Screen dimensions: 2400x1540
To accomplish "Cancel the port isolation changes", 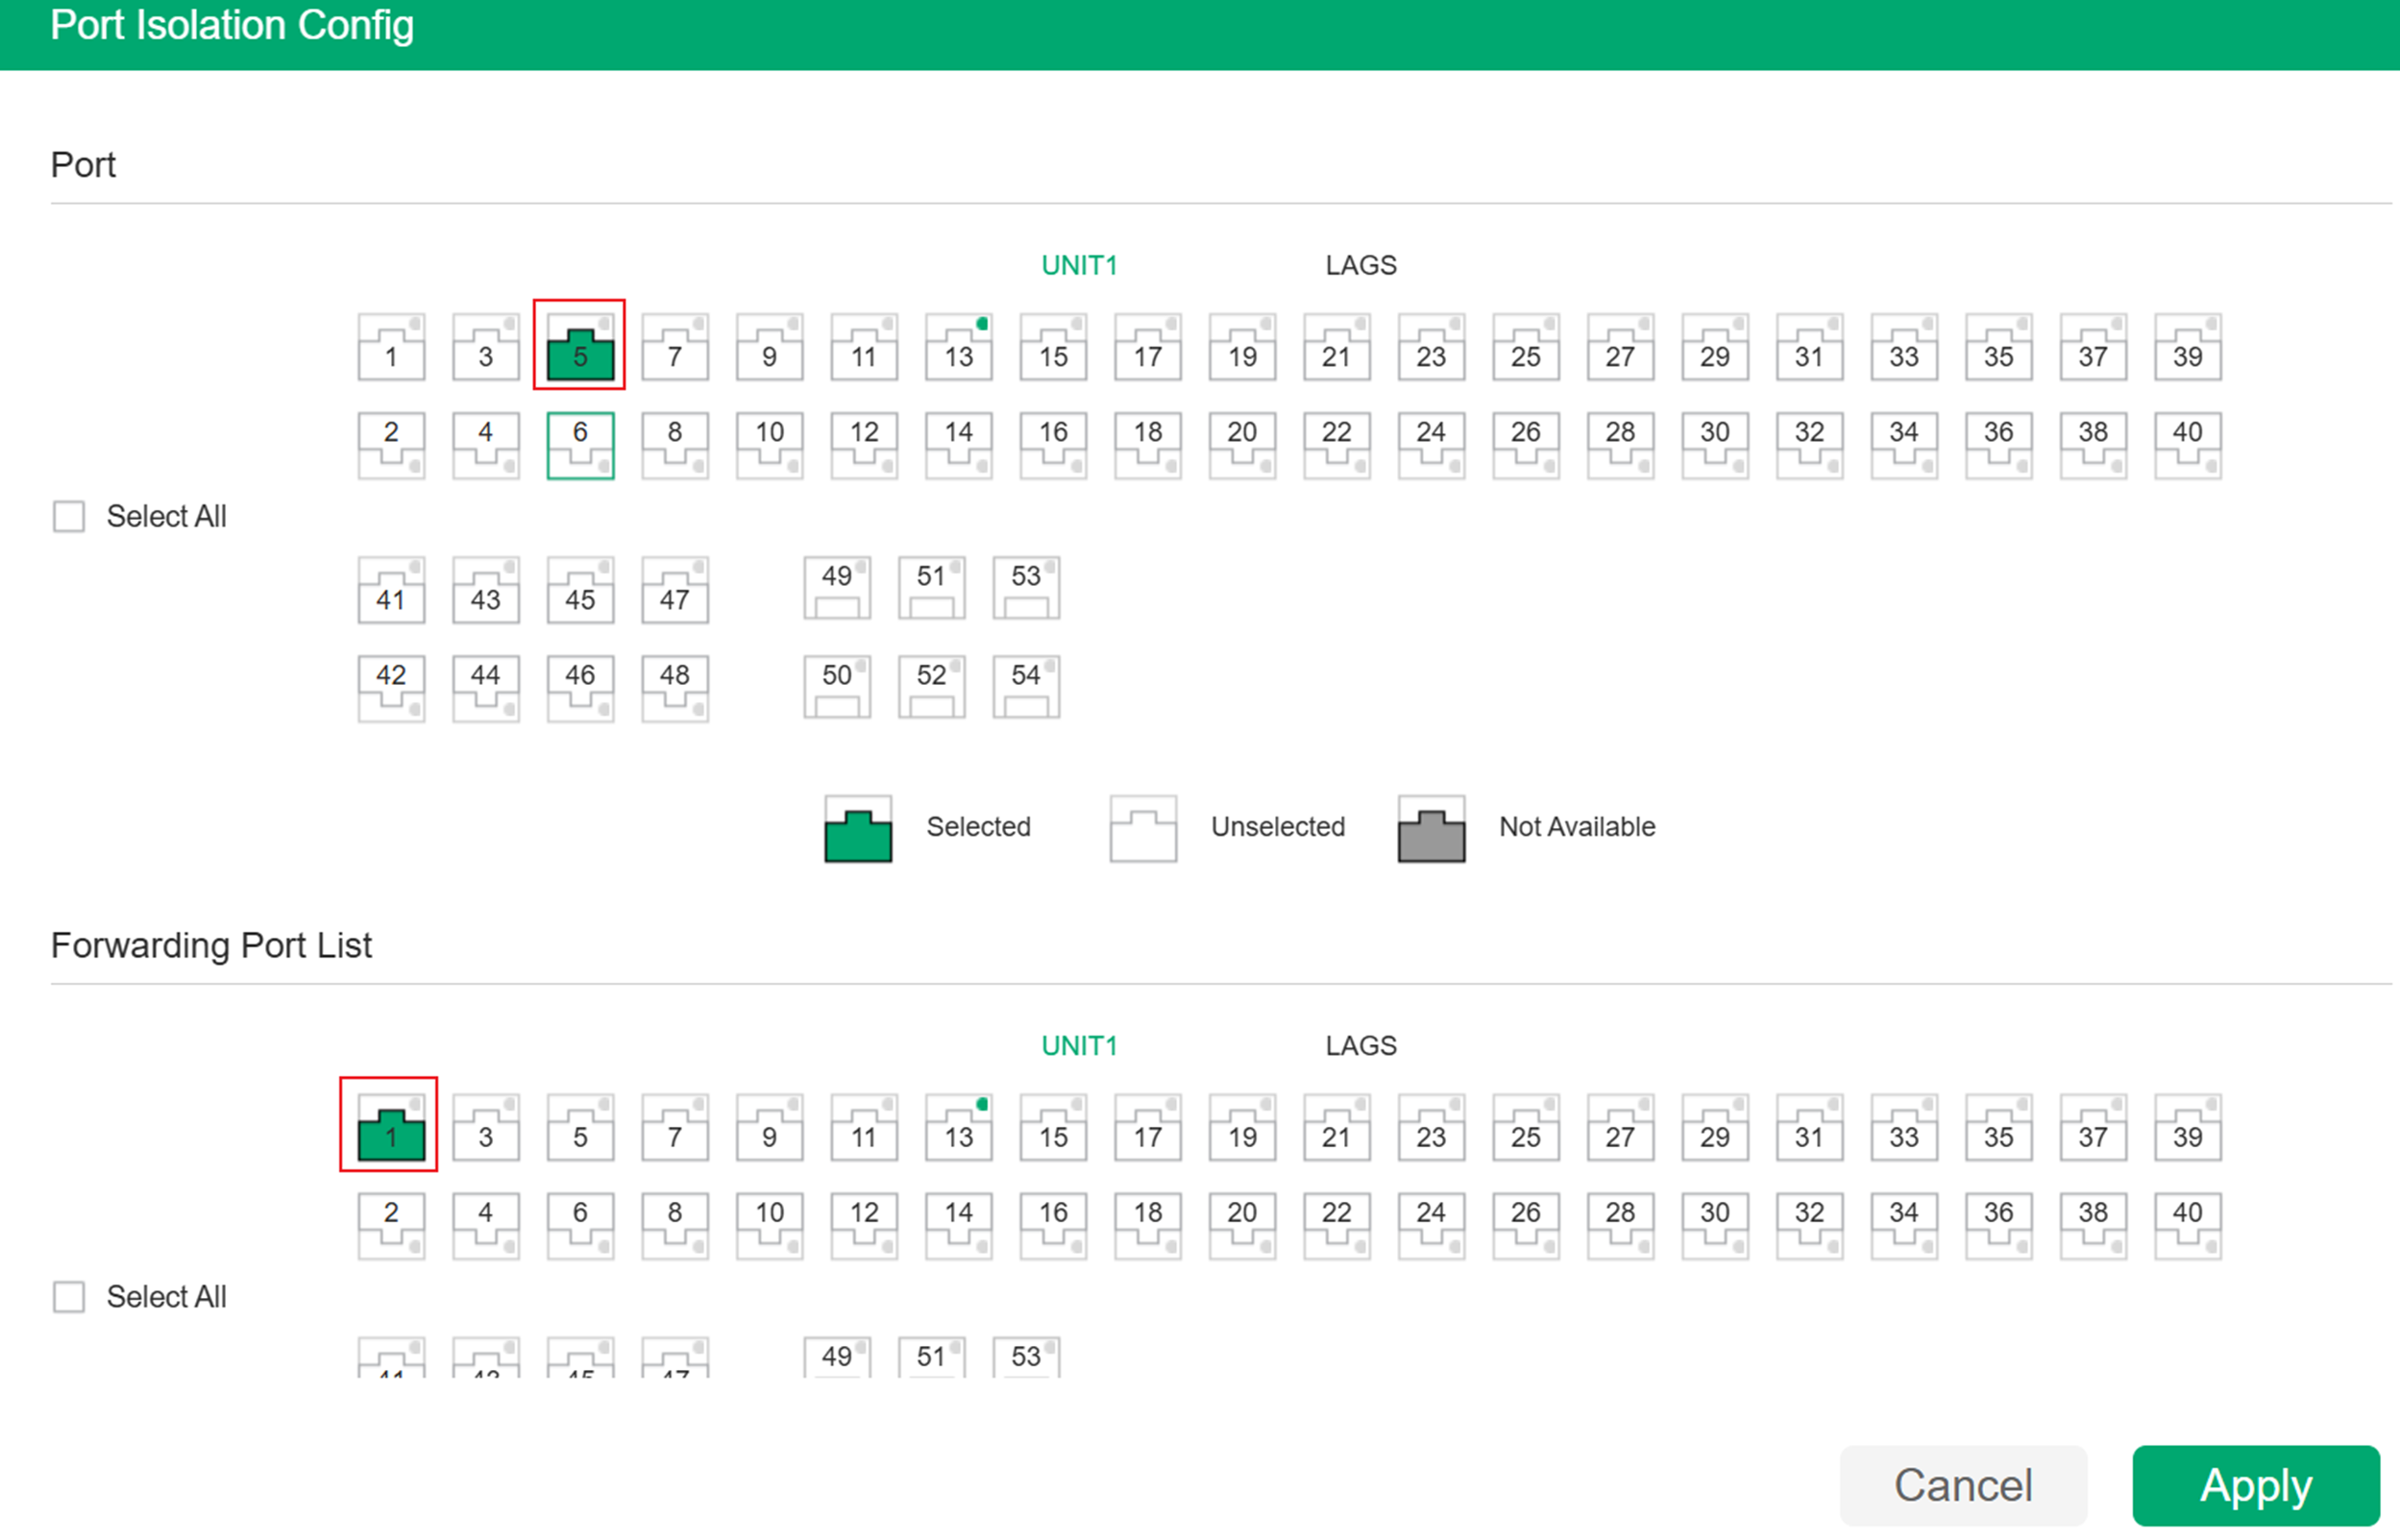I will click(1963, 1484).
